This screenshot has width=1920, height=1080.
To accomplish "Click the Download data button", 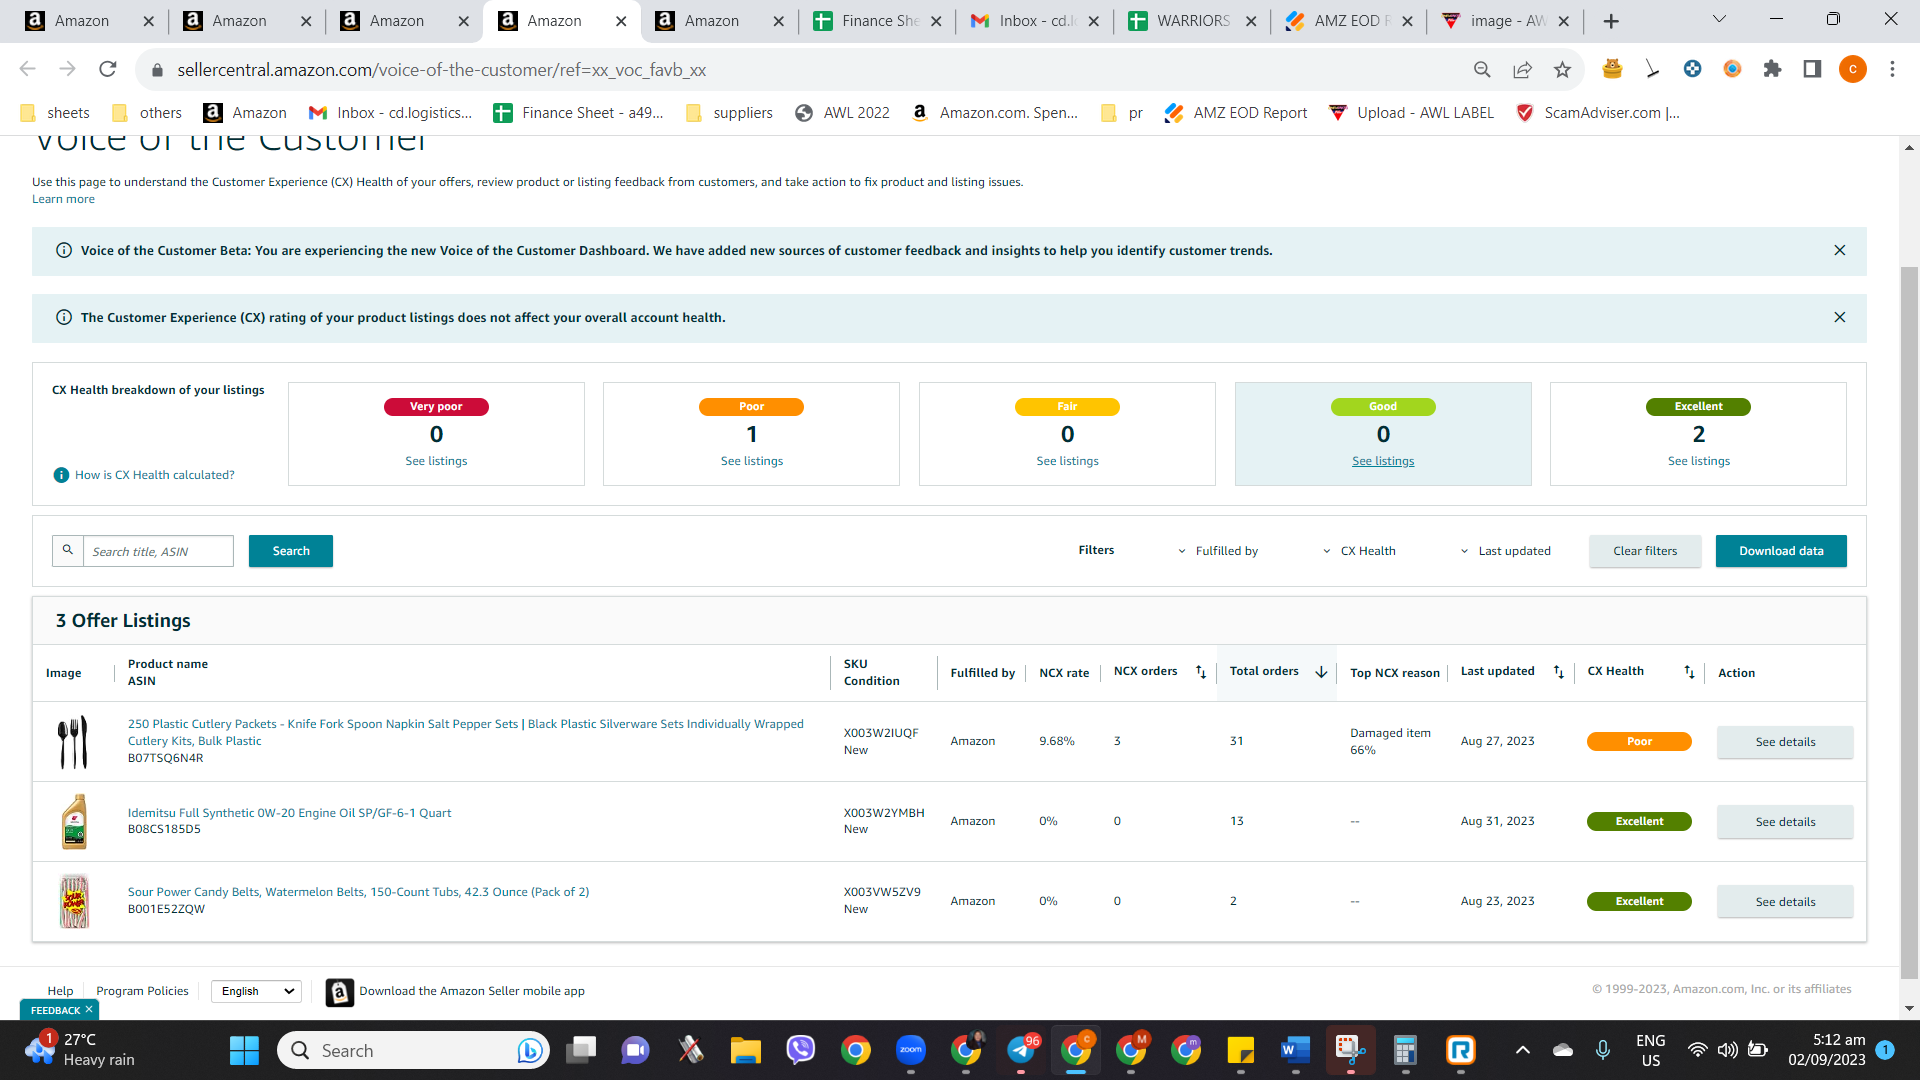I will coord(1781,551).
